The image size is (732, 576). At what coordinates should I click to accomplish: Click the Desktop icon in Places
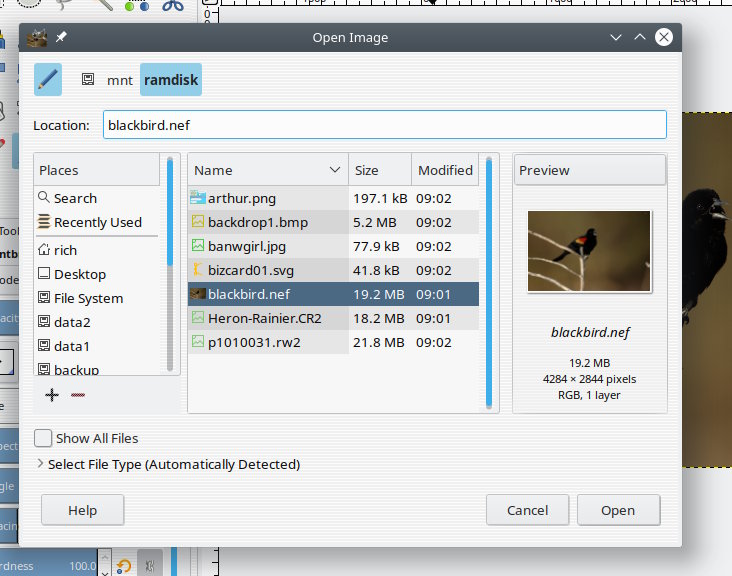point(43,273)
